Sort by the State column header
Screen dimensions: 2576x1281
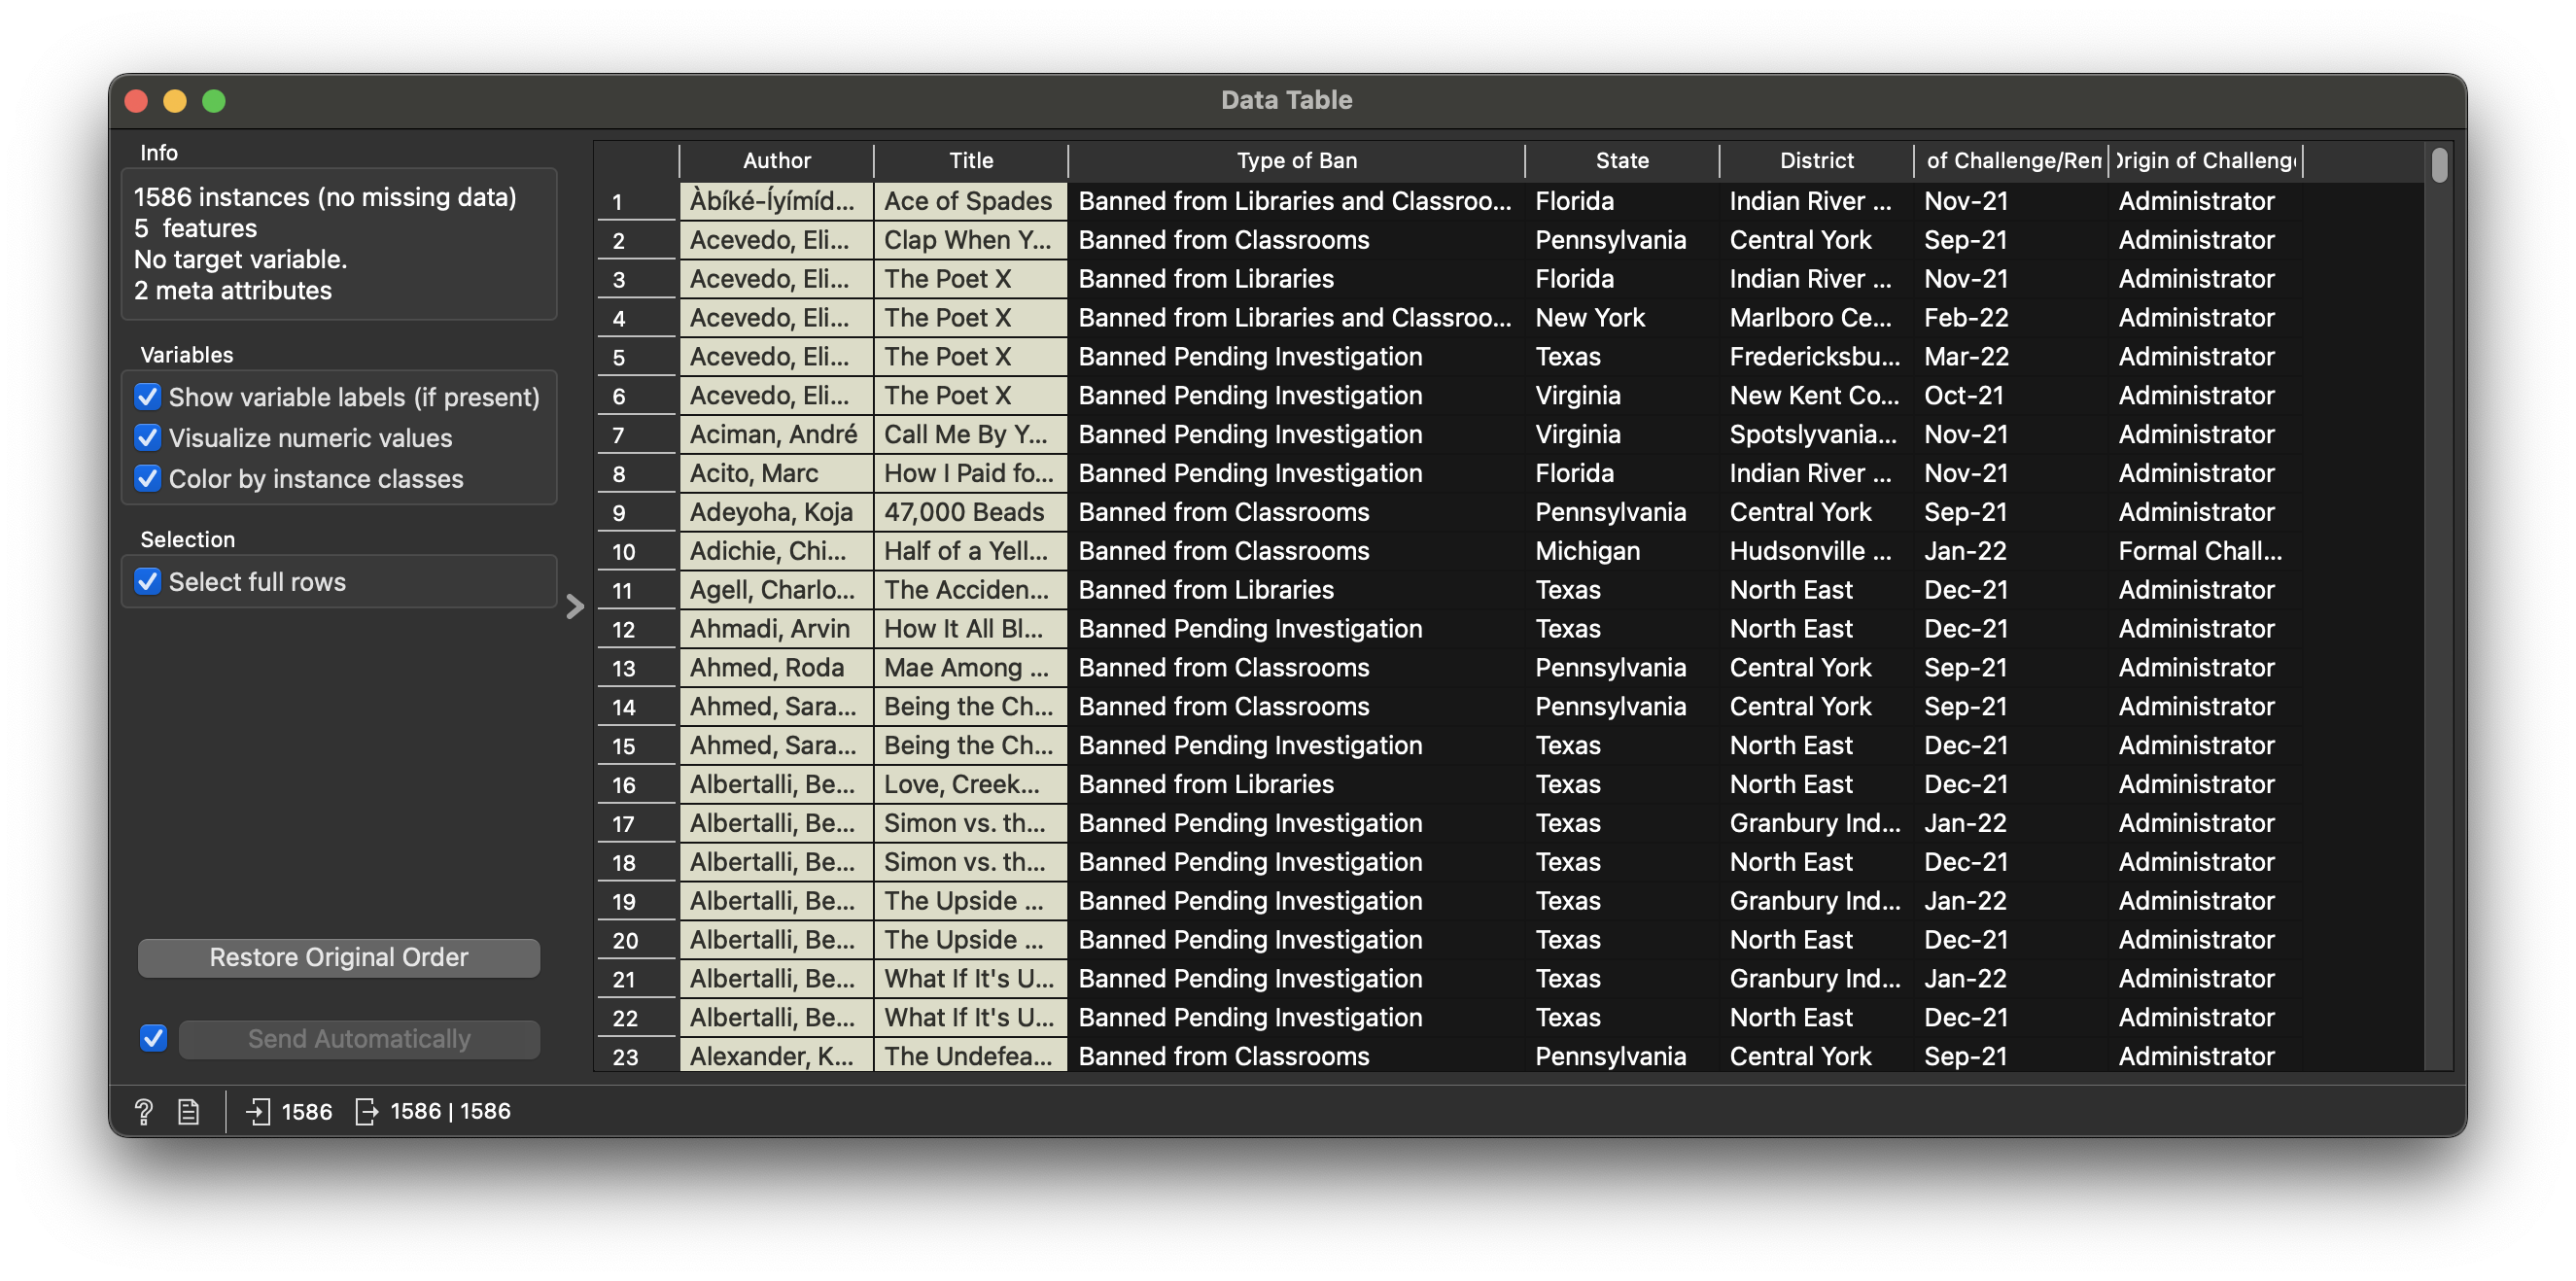(1621, 160)
